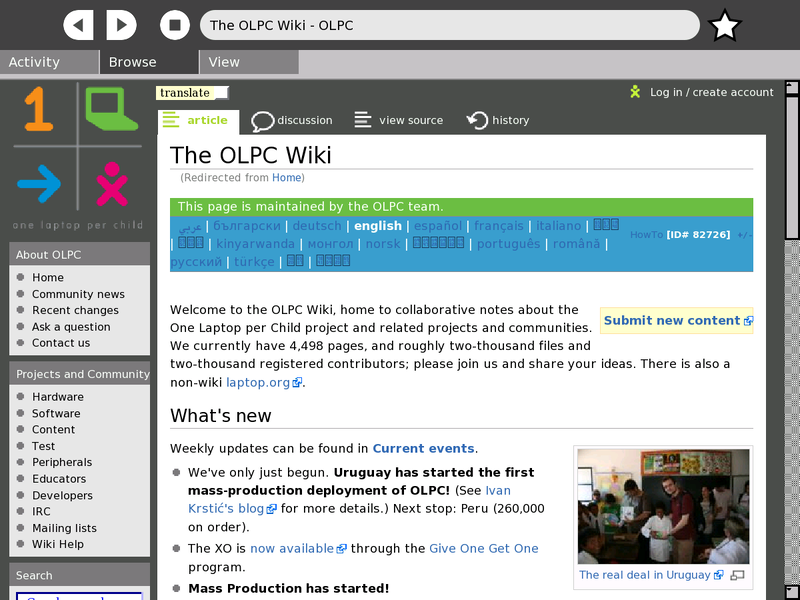Click the back navigation arrow
800x600 pixels.
[79, 25]
